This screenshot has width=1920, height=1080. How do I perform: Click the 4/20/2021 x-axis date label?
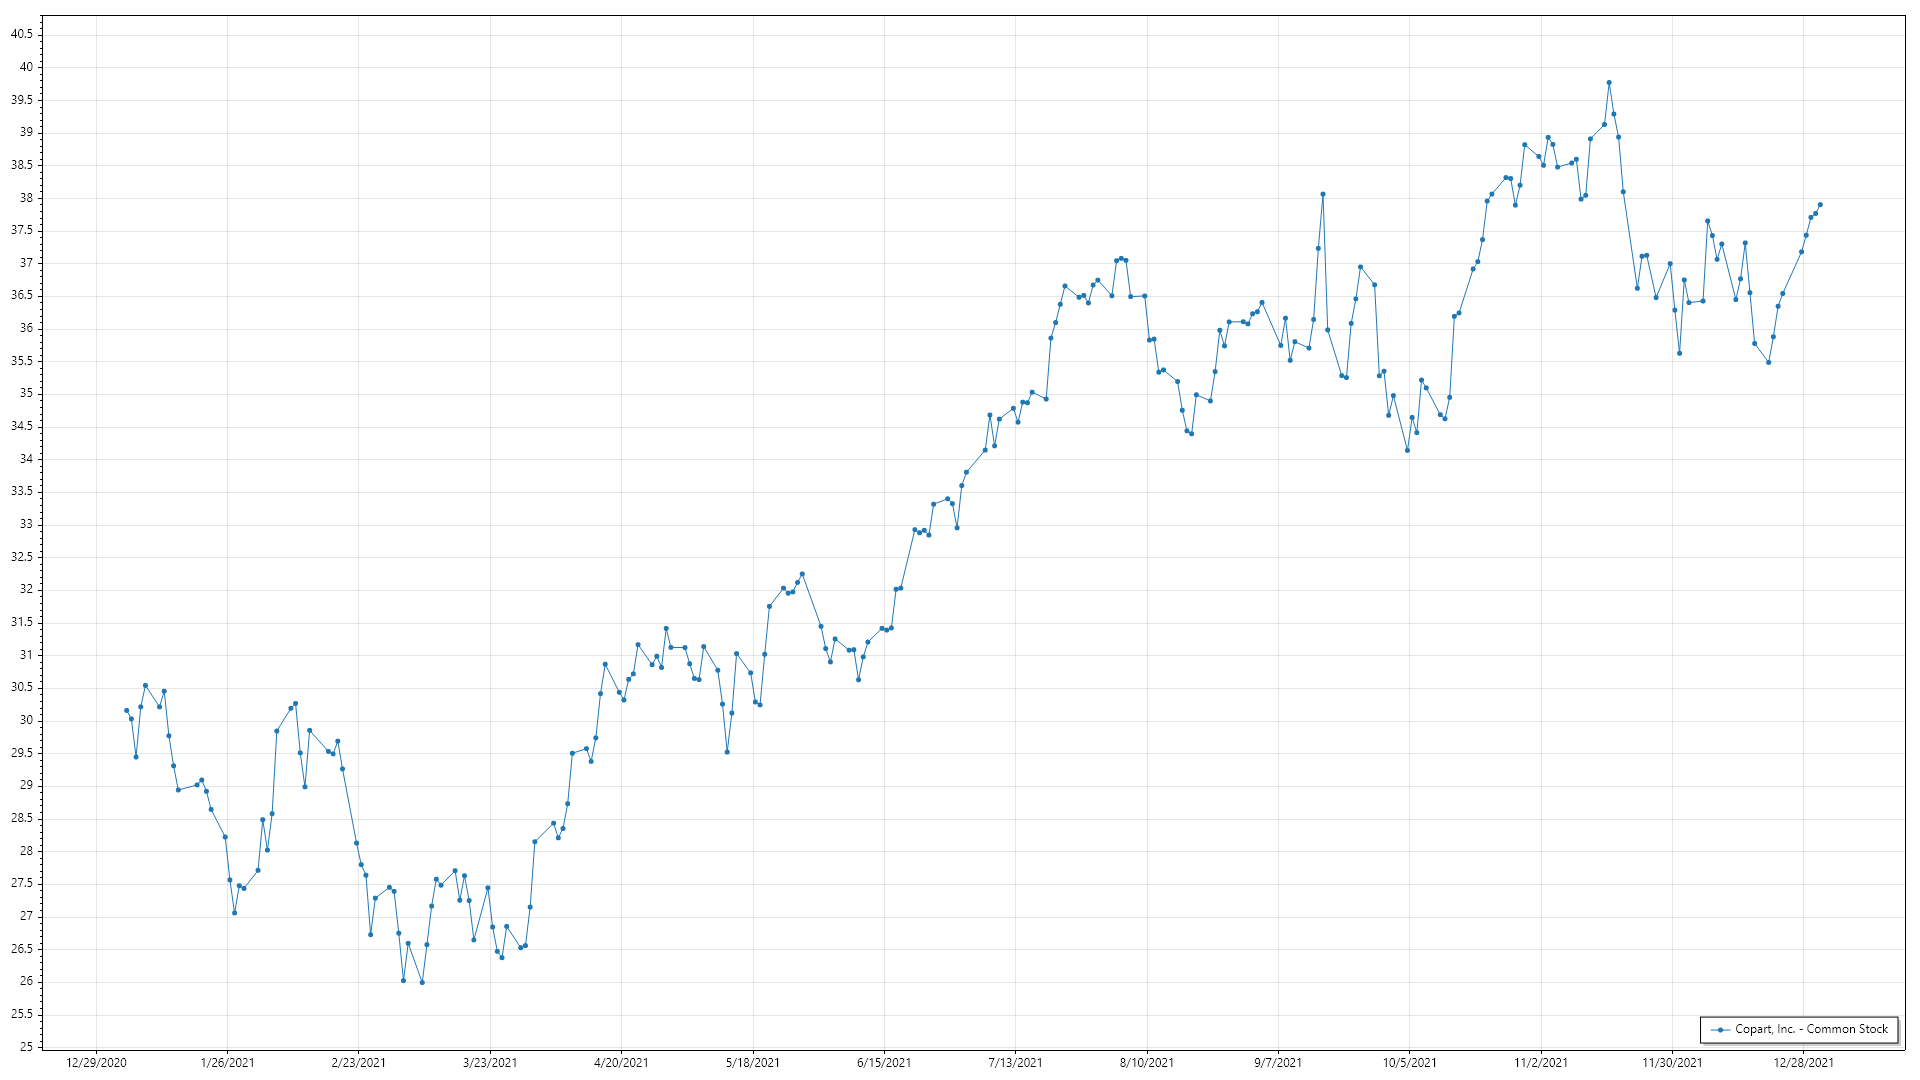(x=621, y=1062)
